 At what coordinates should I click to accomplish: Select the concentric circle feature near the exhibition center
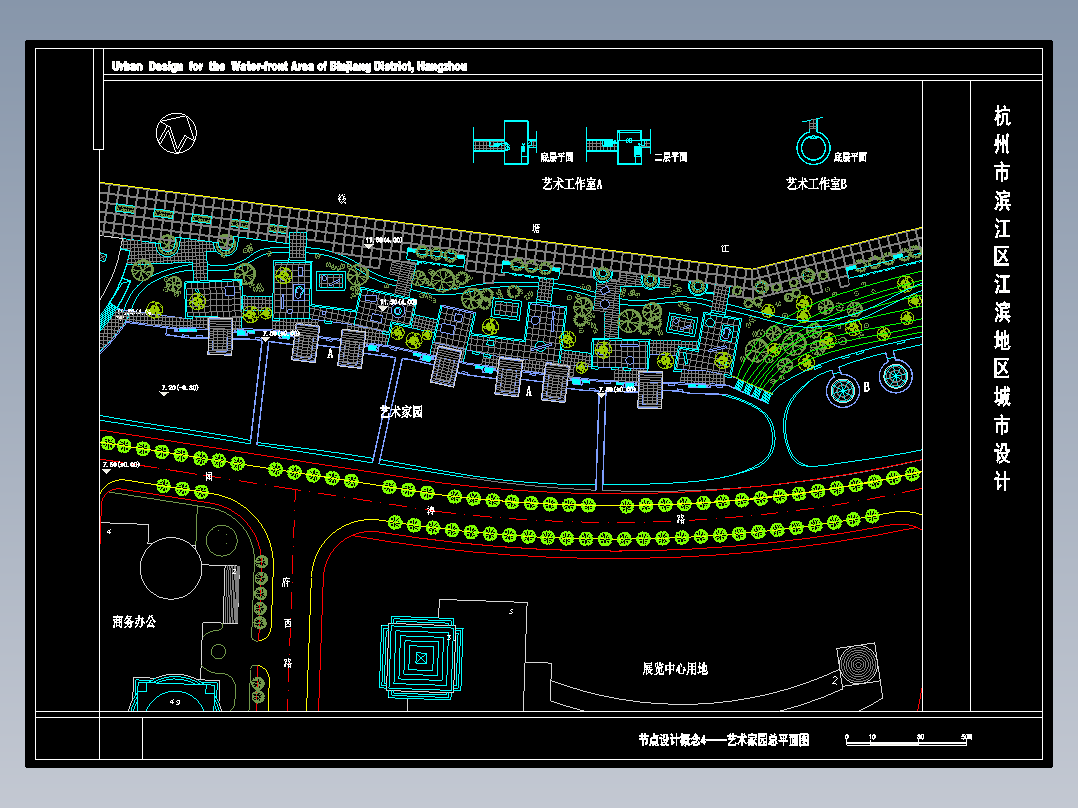pyautogui.click(x=859, y=664)
